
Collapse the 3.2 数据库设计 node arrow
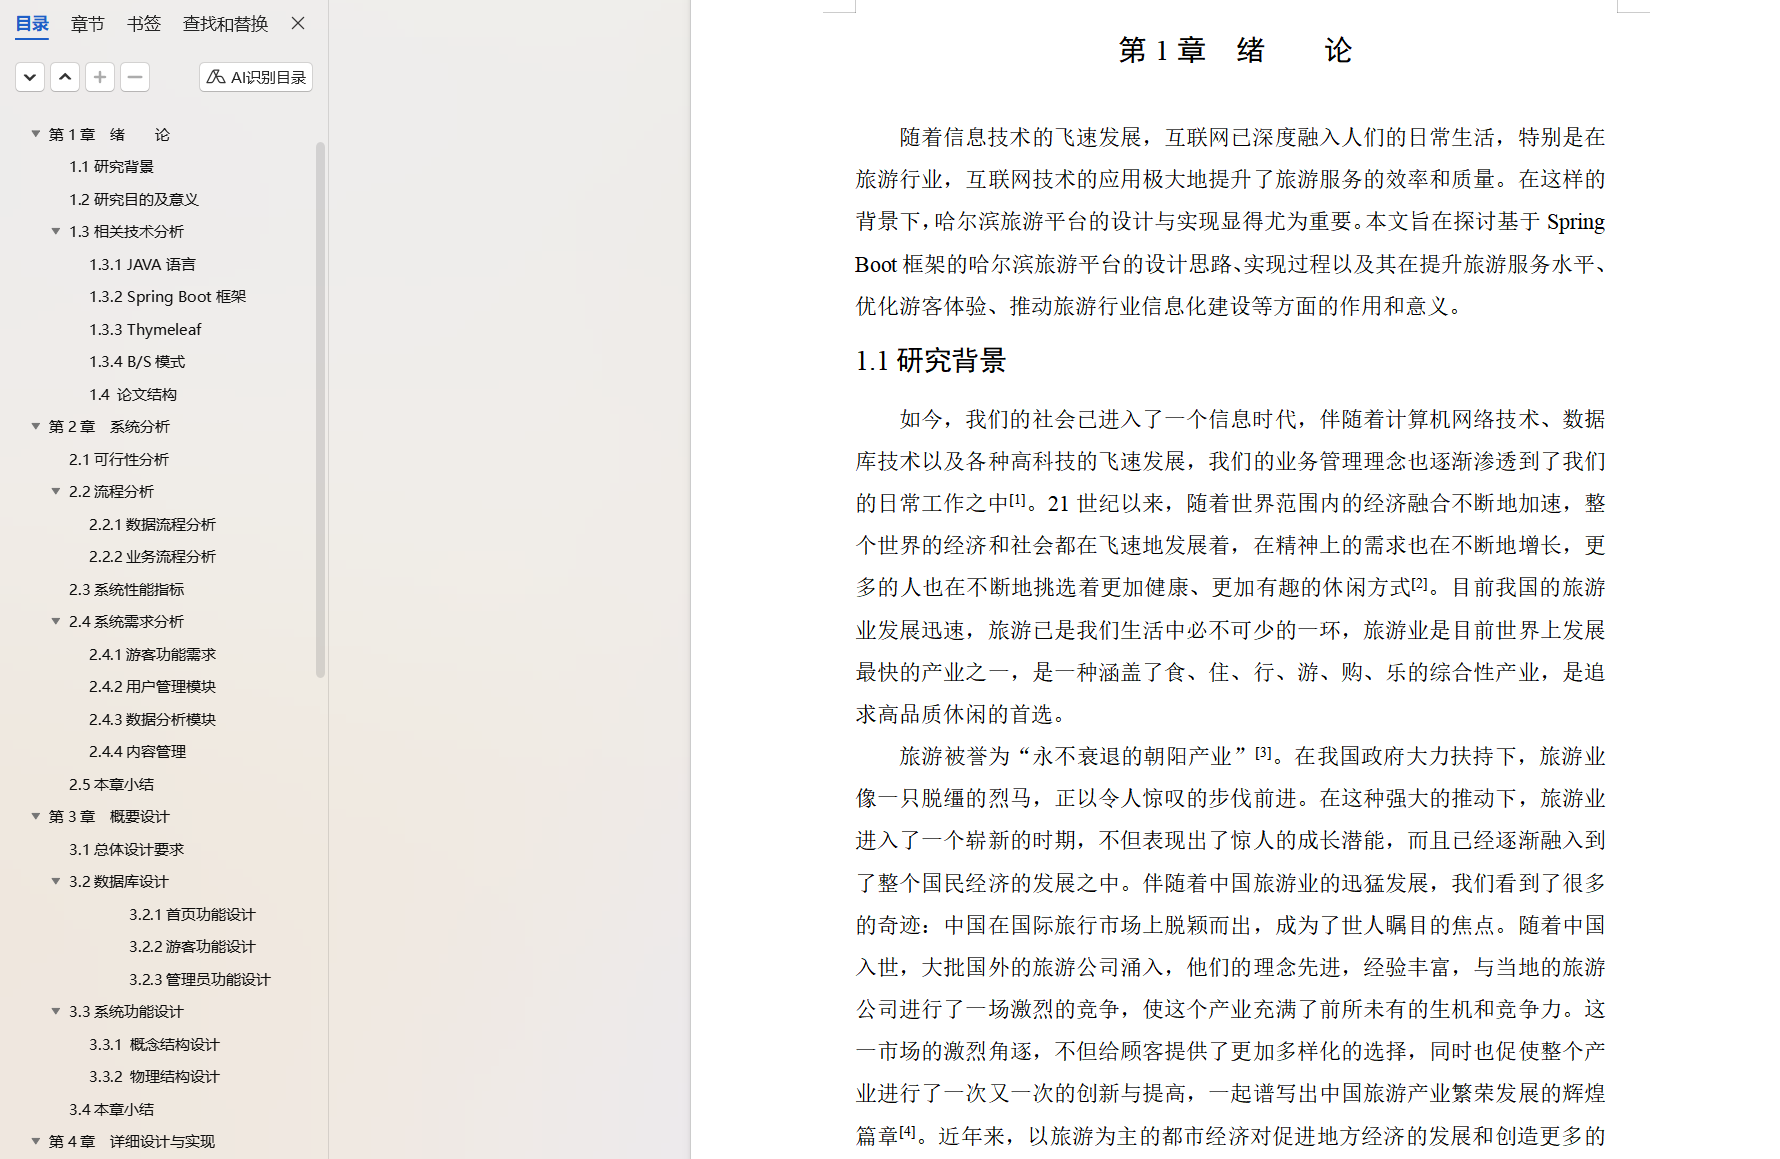[x=56, y=881]
